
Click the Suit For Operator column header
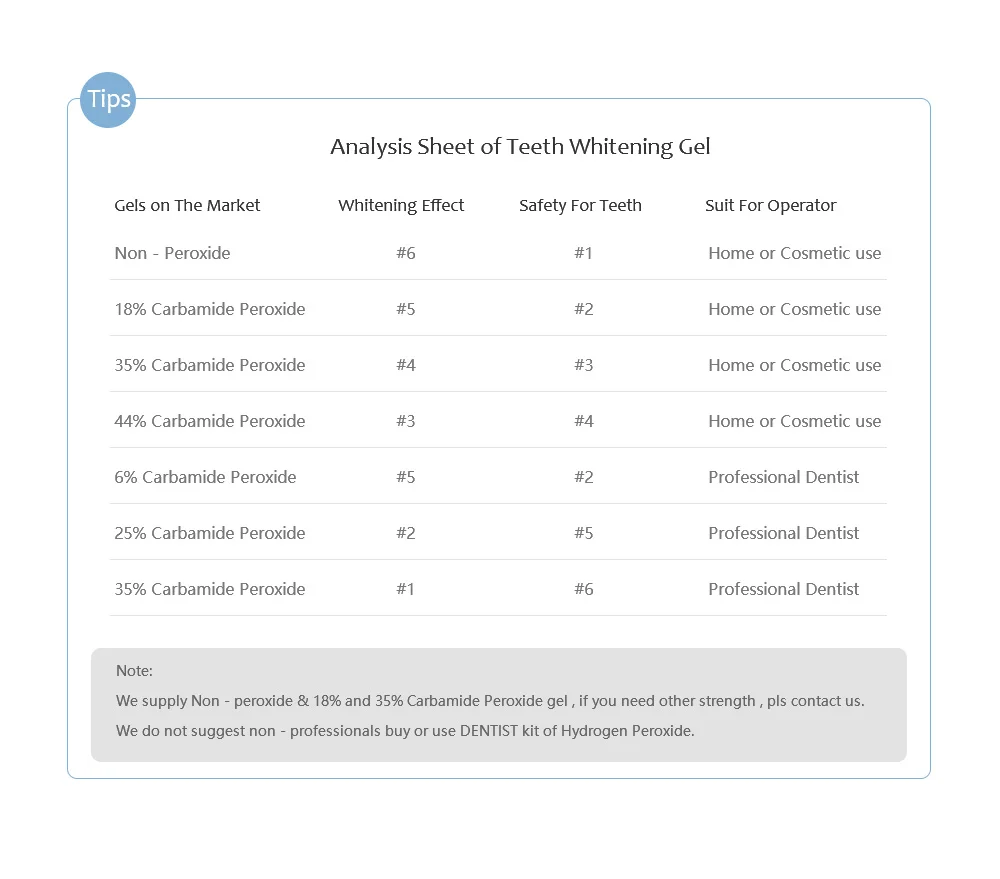pos(770,205)
